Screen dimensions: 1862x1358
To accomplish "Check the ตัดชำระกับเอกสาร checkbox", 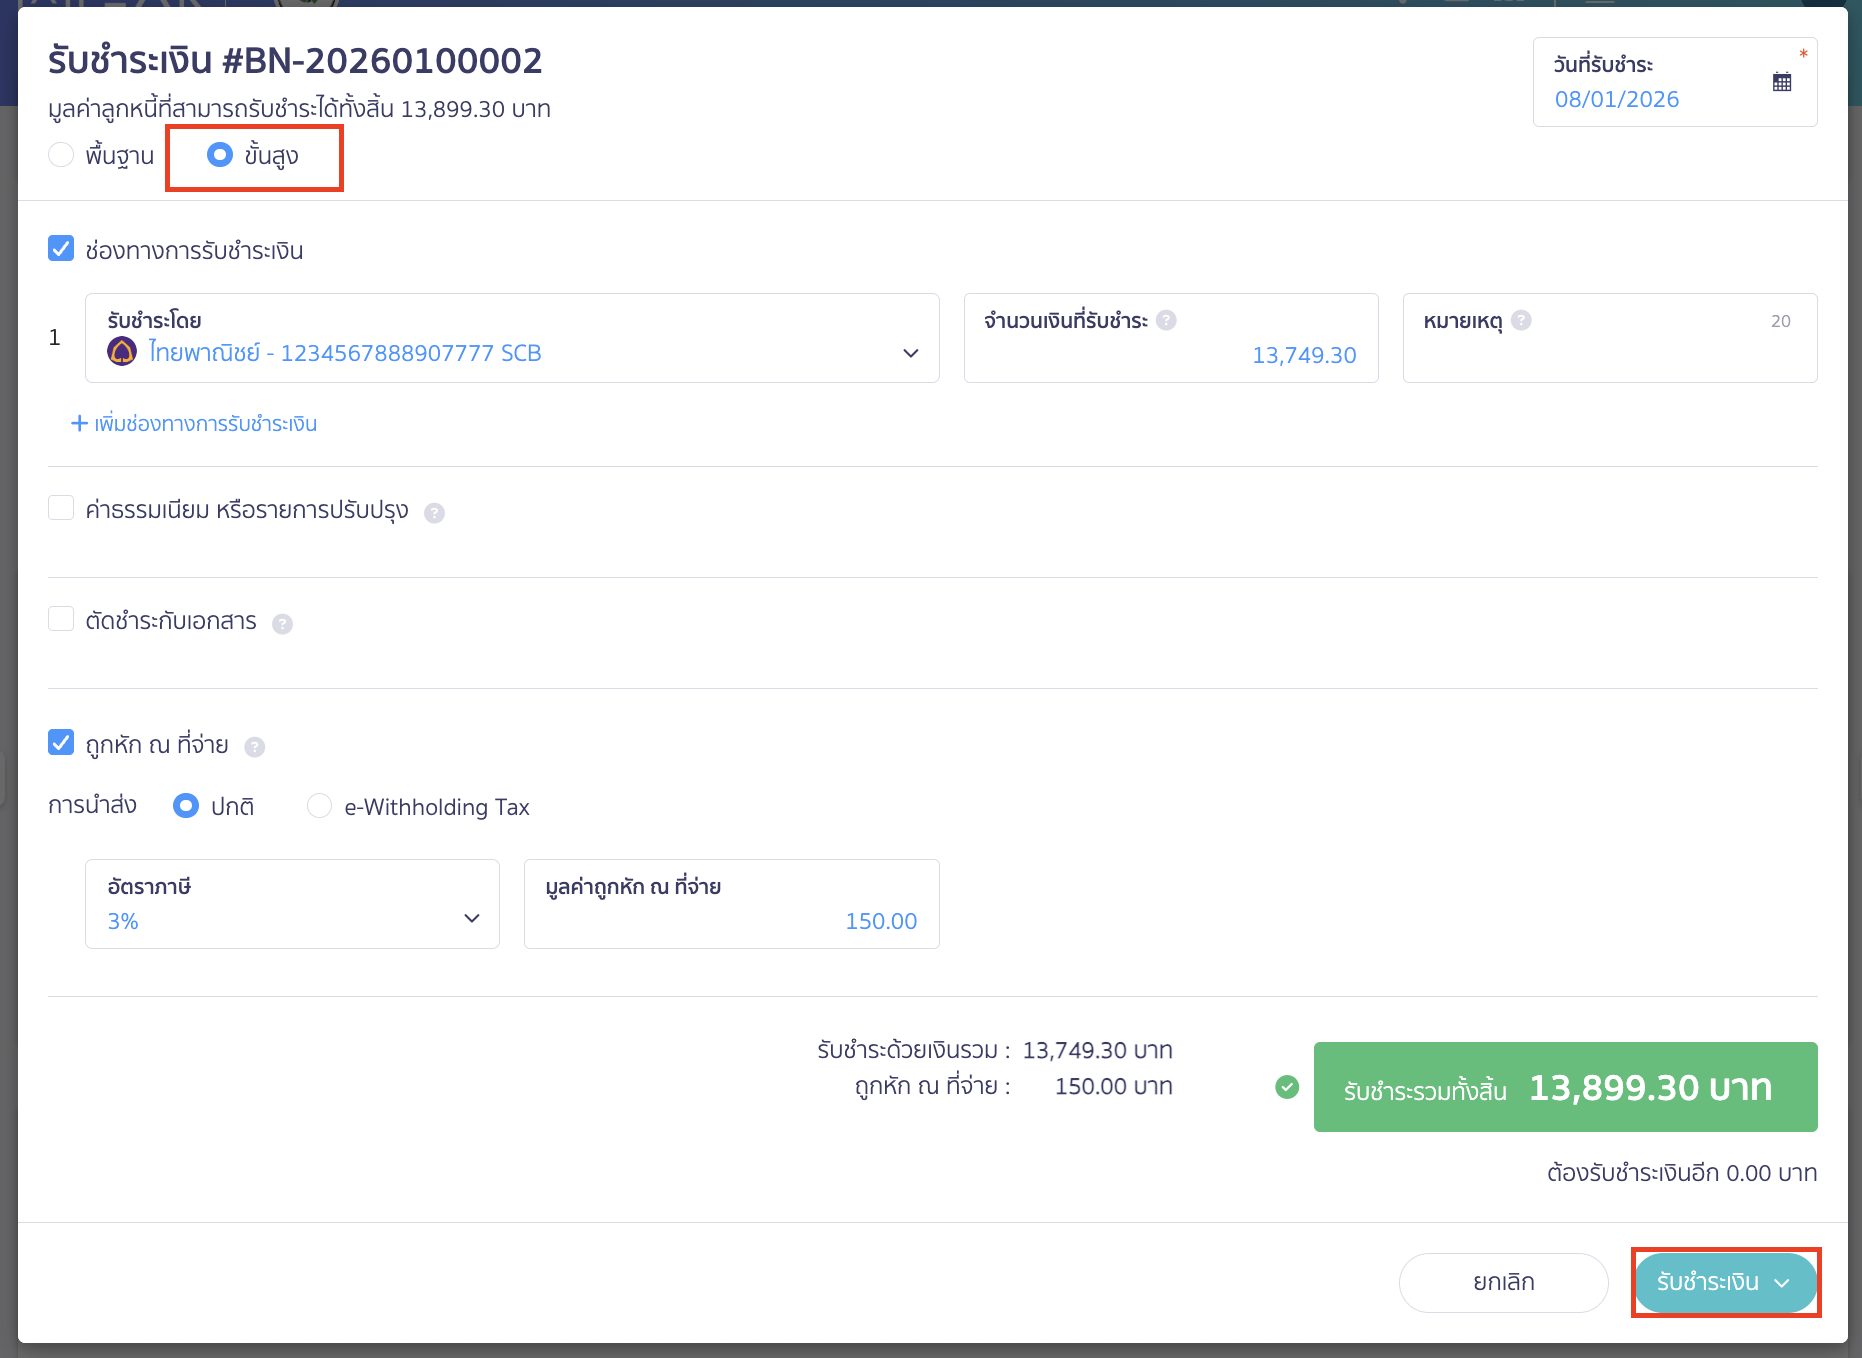I will (61, 619).
